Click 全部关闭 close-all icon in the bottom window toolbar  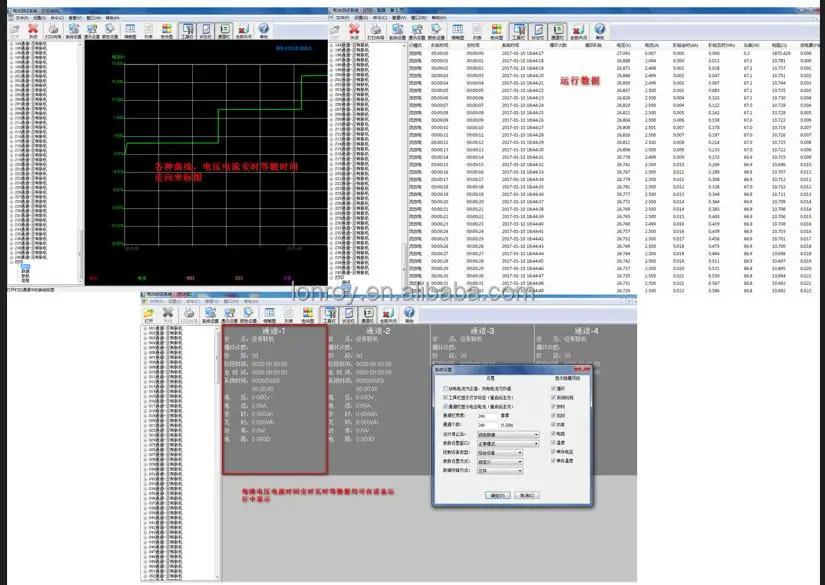(389, 315)
